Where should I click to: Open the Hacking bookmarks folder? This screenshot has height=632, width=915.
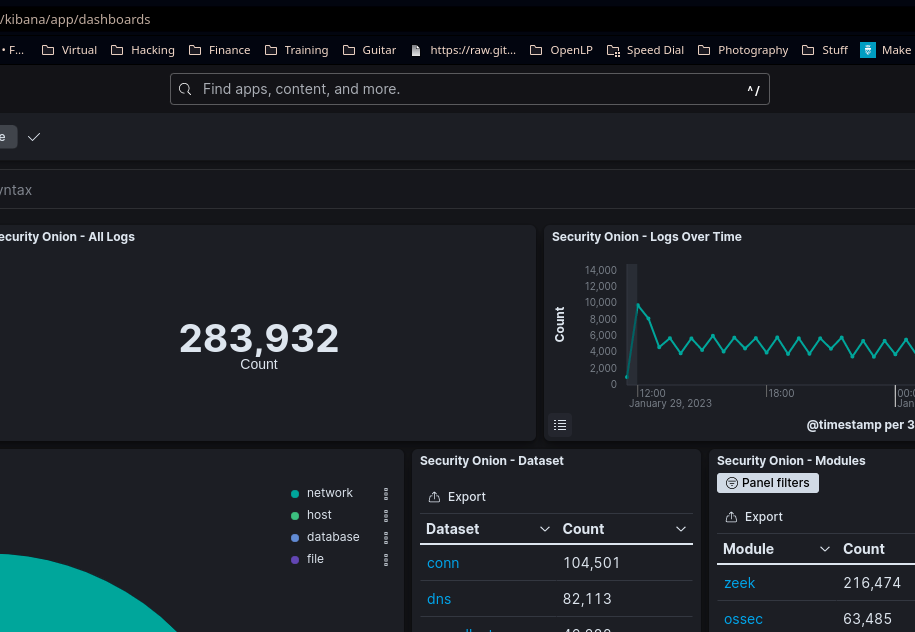pyautogui.click(x=143, y=50)
